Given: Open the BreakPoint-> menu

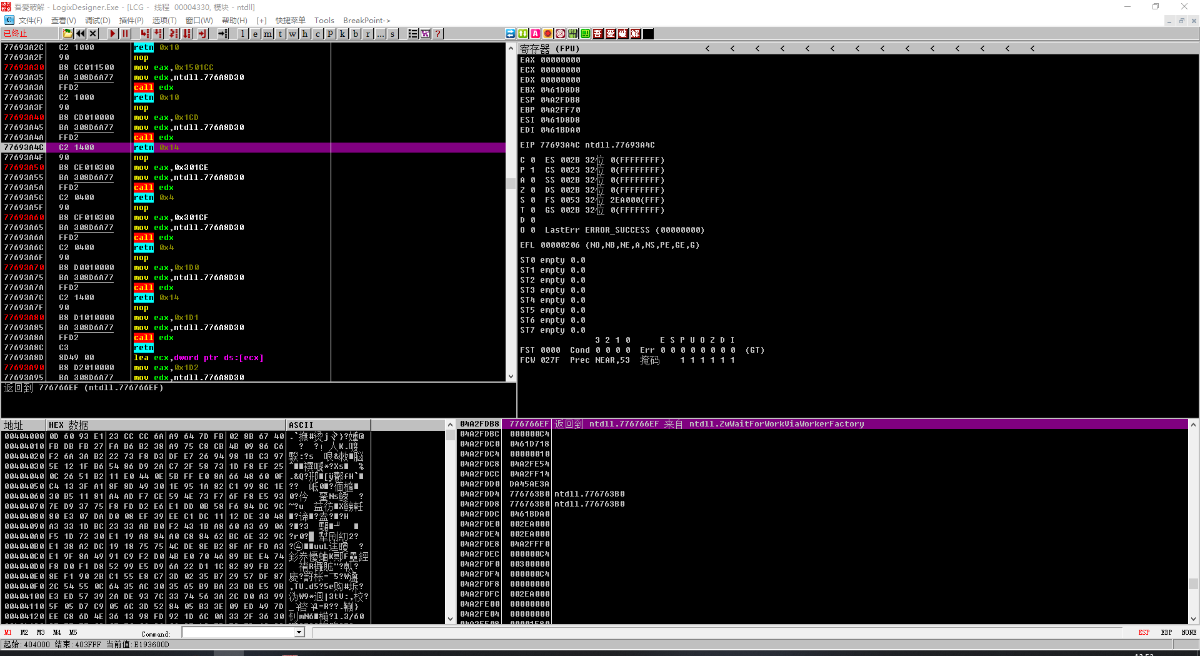Looking at the screenshot, I should pyautogui.click(x=367, y=20).
